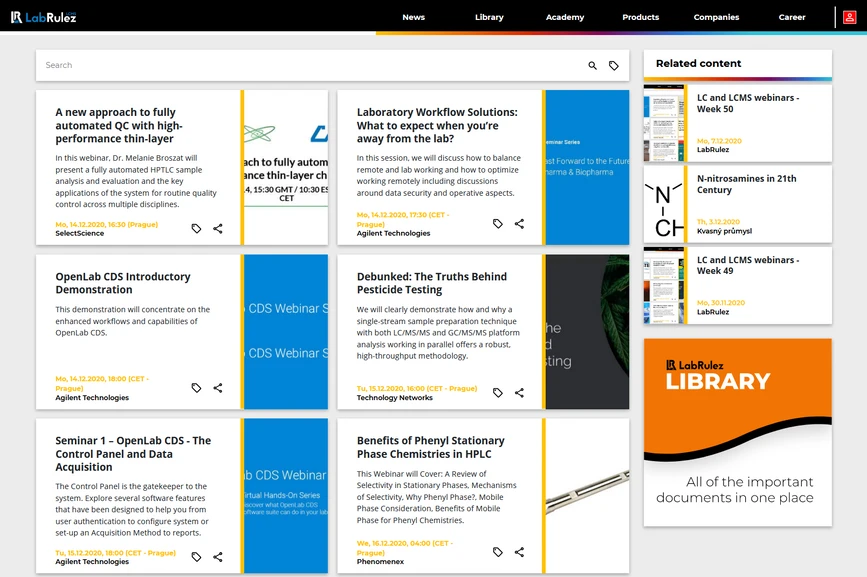This screenshot has height=577, width=867.
Task: Click the search magnifier icon
Action: tap(592, 66)
